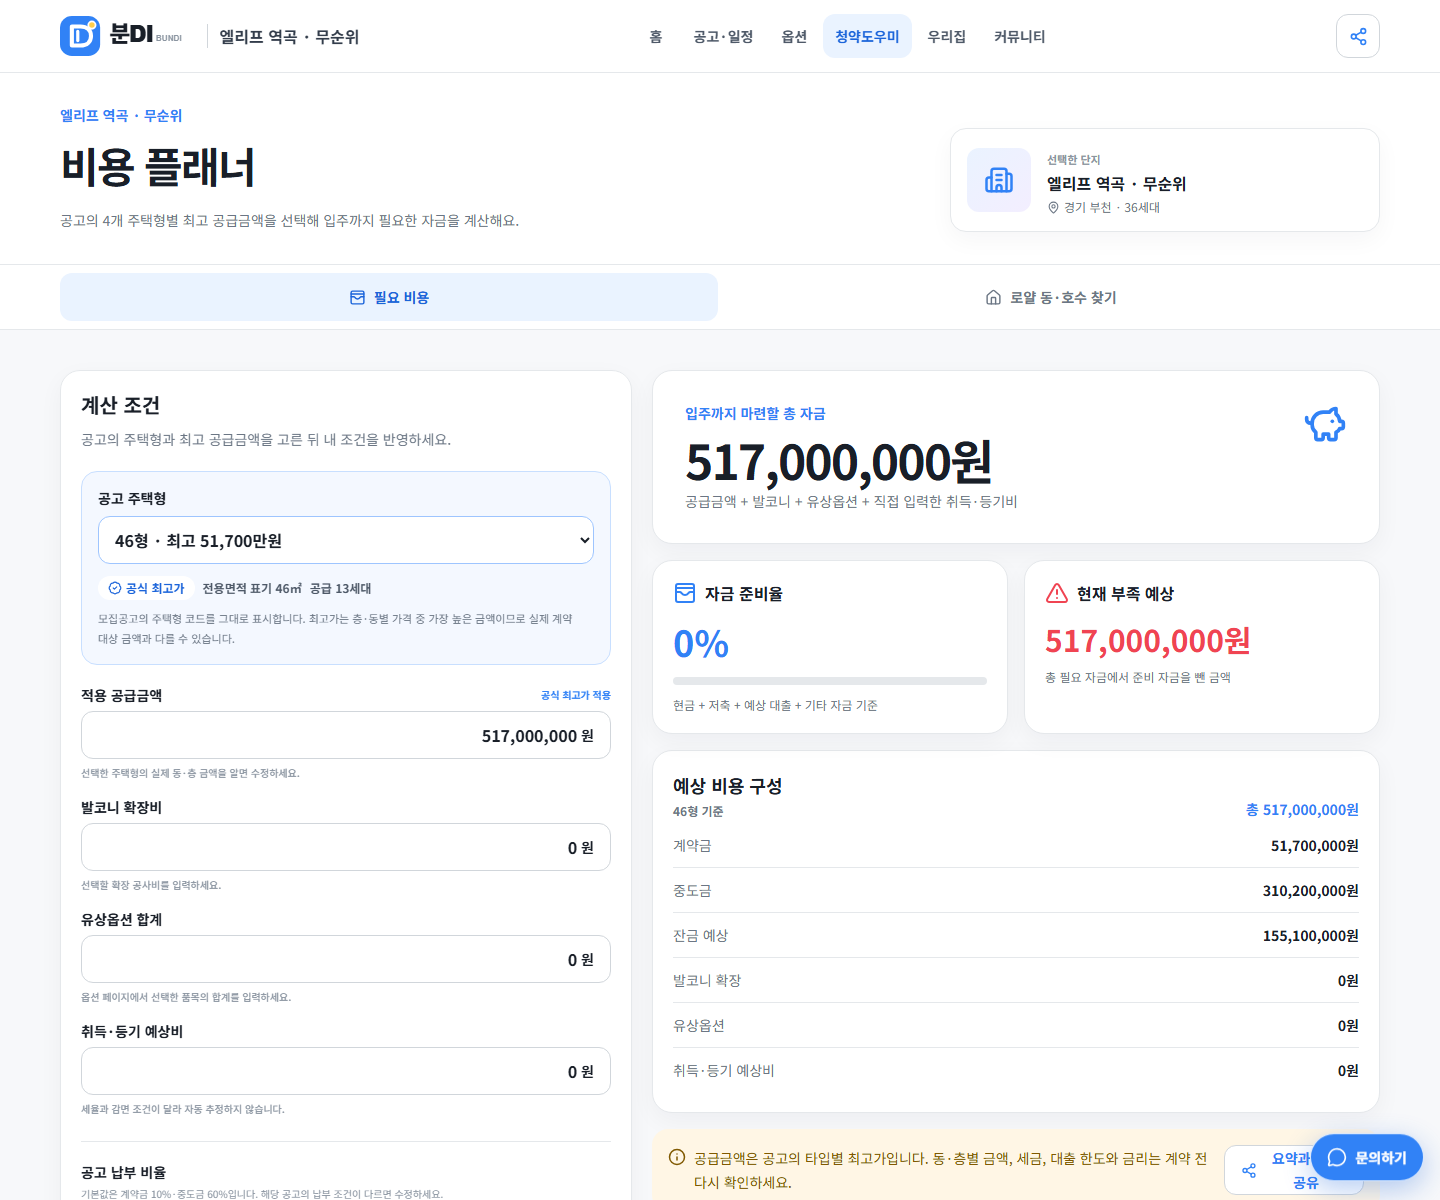Click header title 엘리프 역곡 · 무순위
This screenshot has width=1440, height=1200.
click(289, 37)
